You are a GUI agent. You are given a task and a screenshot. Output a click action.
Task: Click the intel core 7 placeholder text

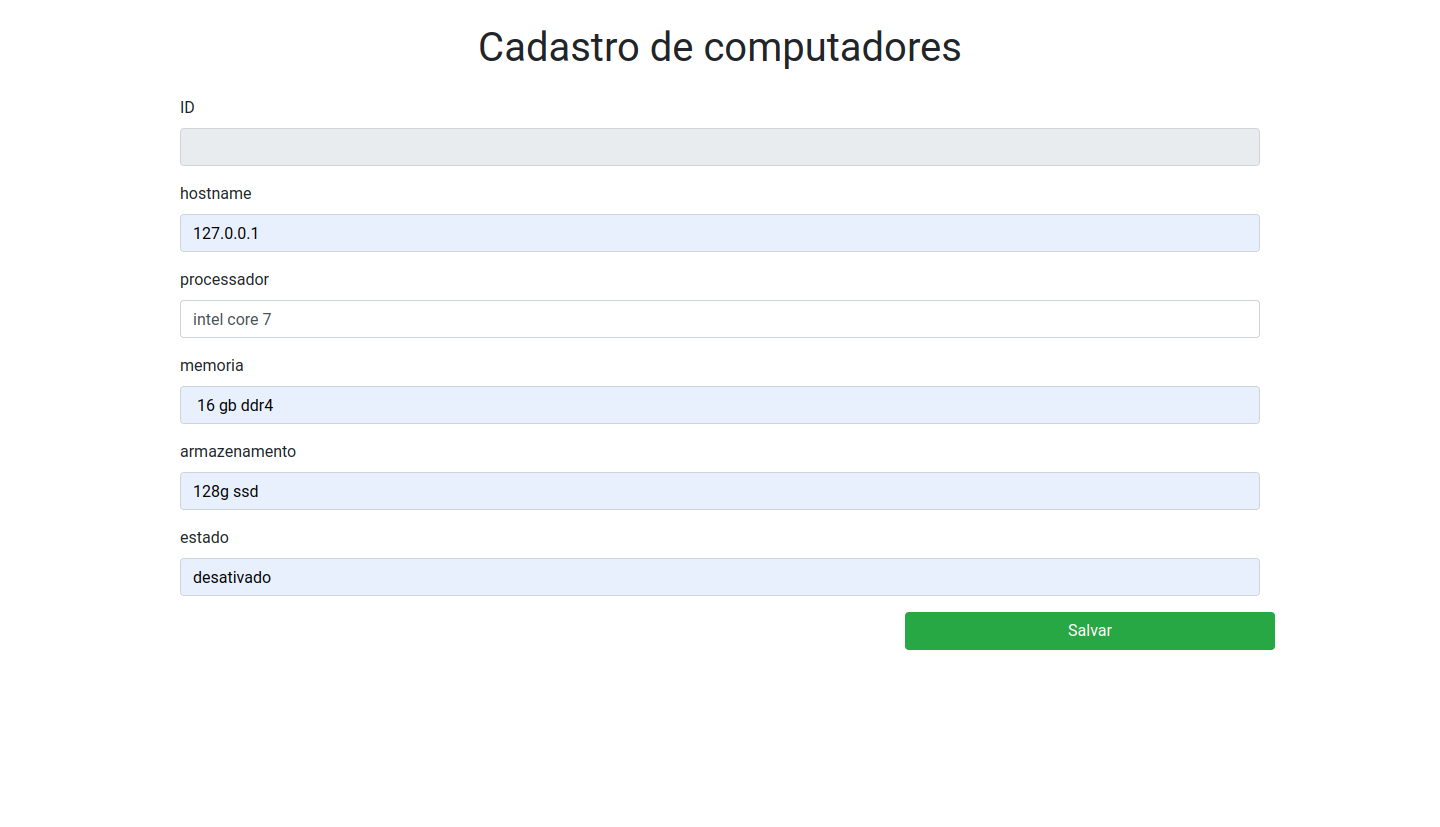click(x=232, y=319)
